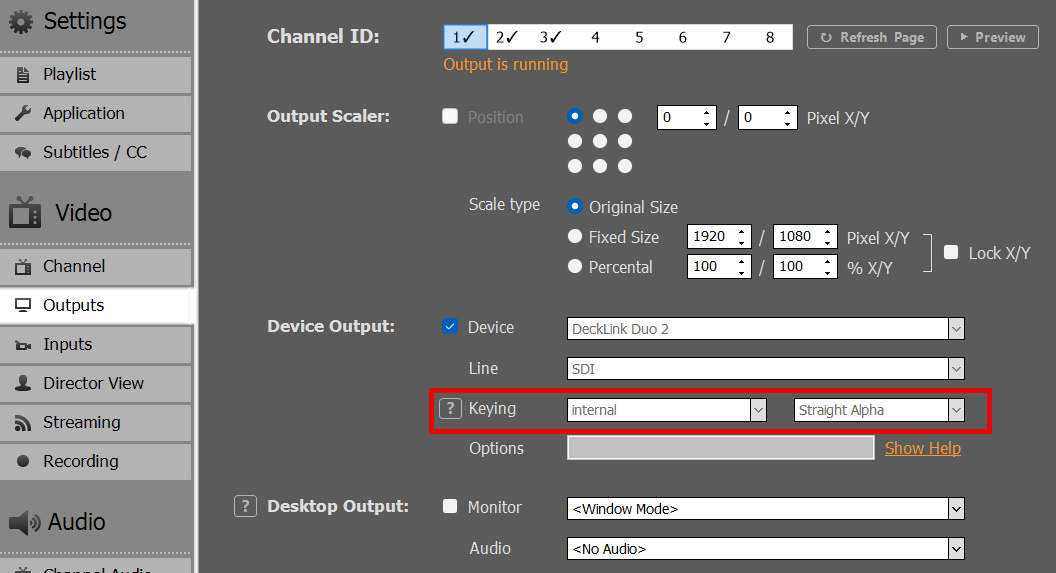
Task: Toggle the Lock X/Y checkbox
Action: tap(951, 252)
